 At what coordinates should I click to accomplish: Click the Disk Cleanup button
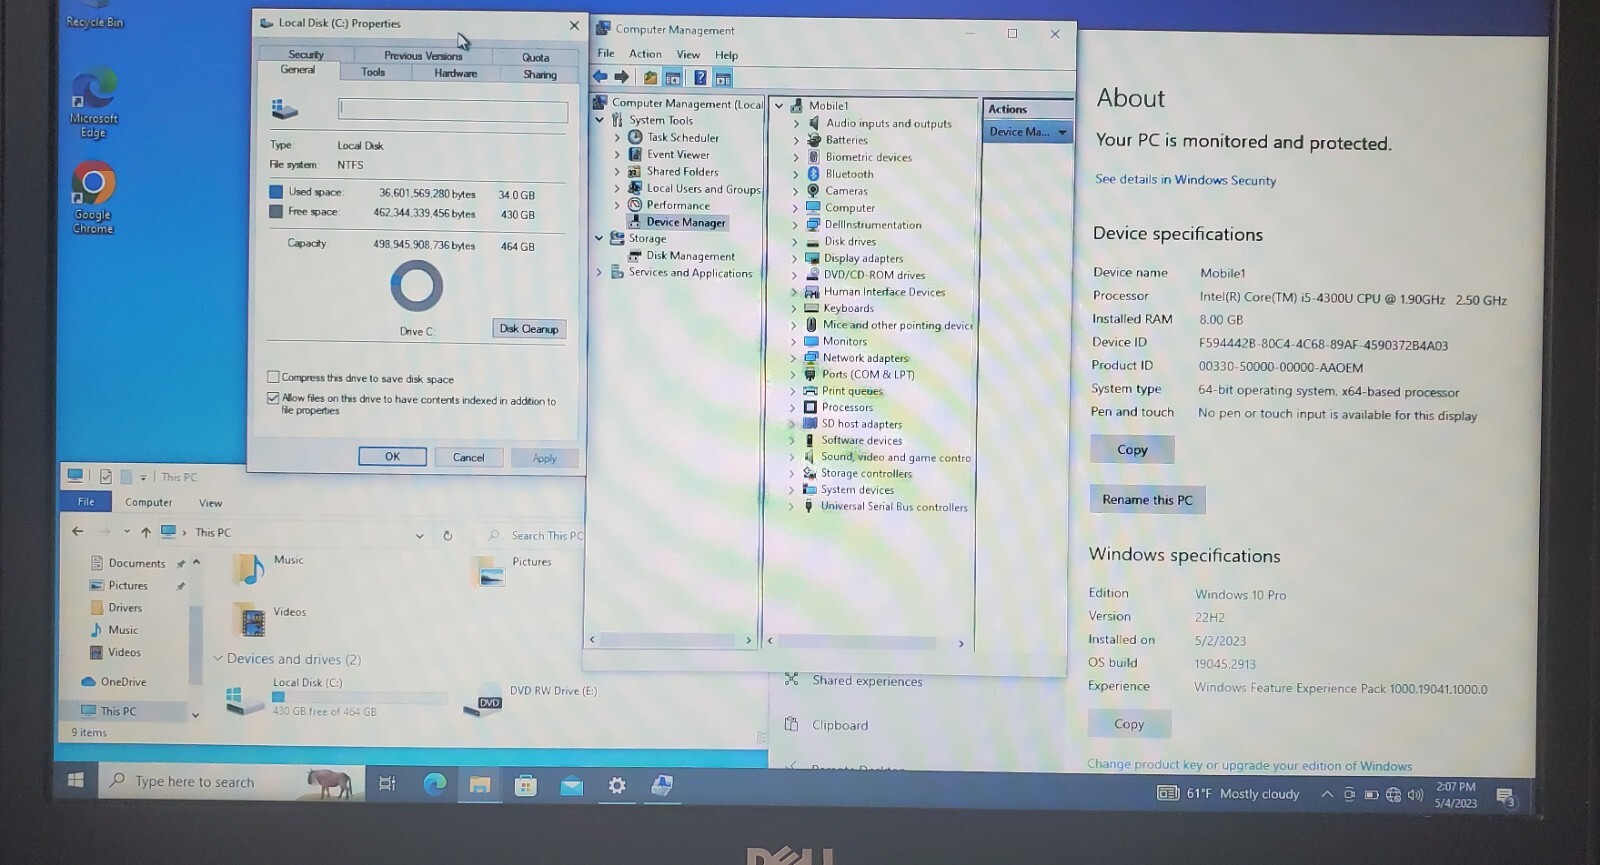coord(529,329)
